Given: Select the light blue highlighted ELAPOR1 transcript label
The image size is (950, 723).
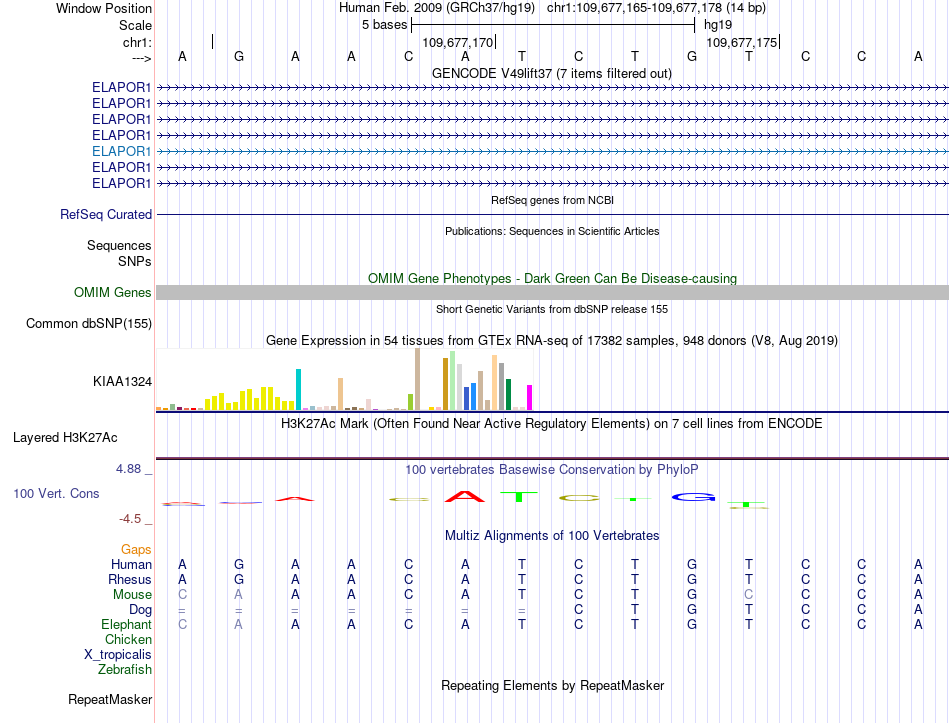Looking at the screenshot, I should pyautogui.click(x=121, y=151).
